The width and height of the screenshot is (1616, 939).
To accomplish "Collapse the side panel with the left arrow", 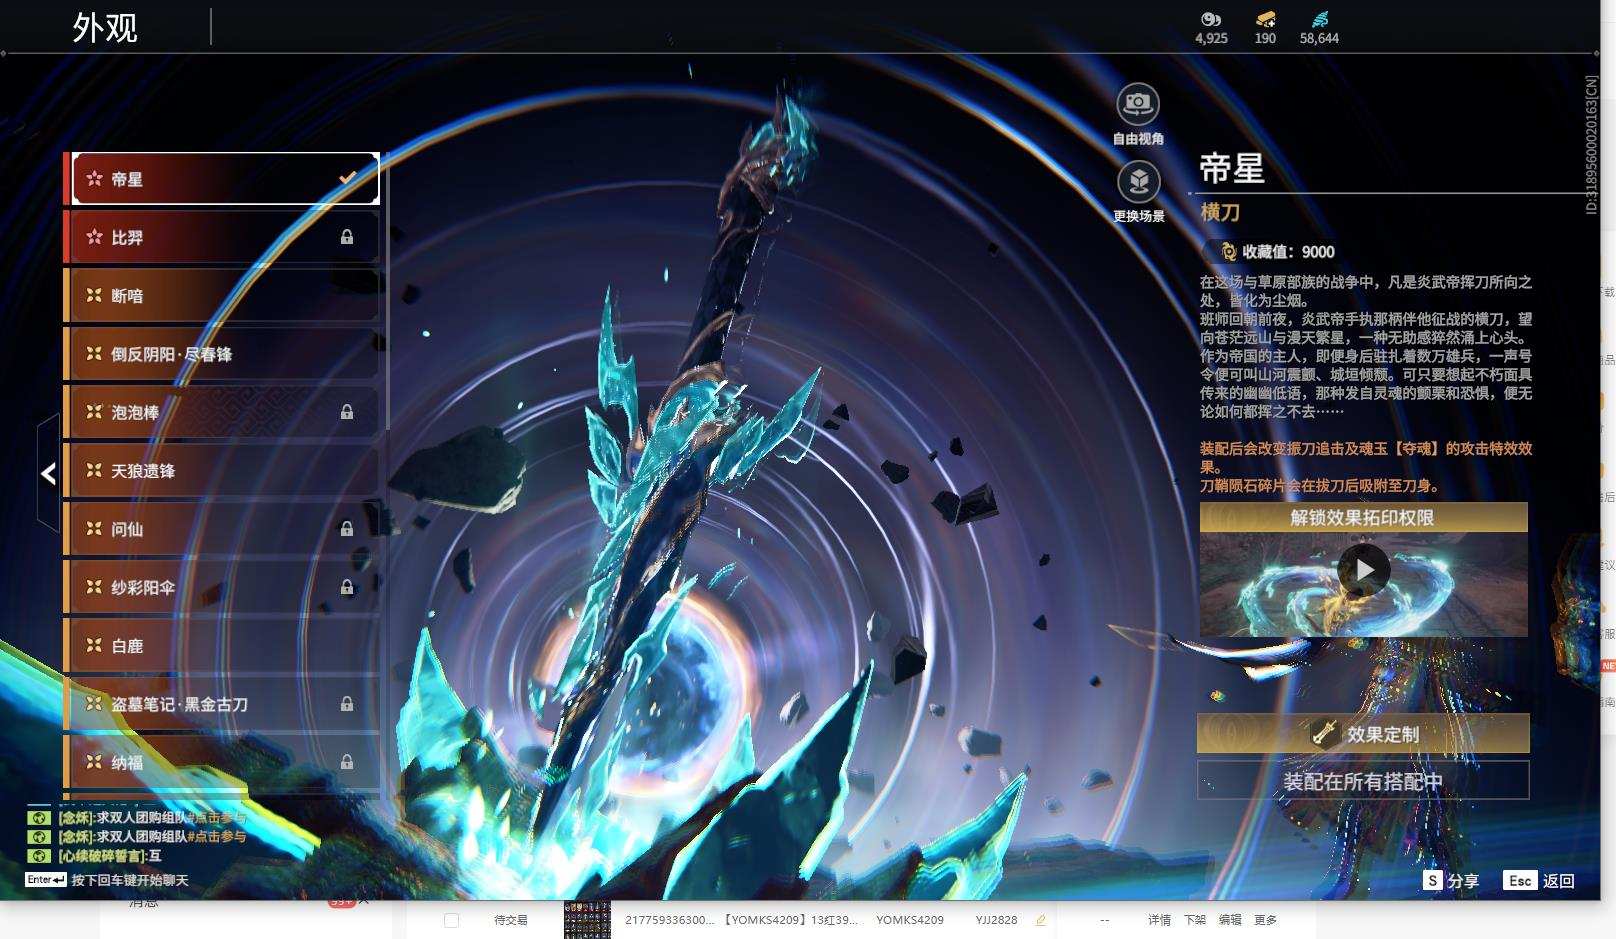I will (48, 473).
